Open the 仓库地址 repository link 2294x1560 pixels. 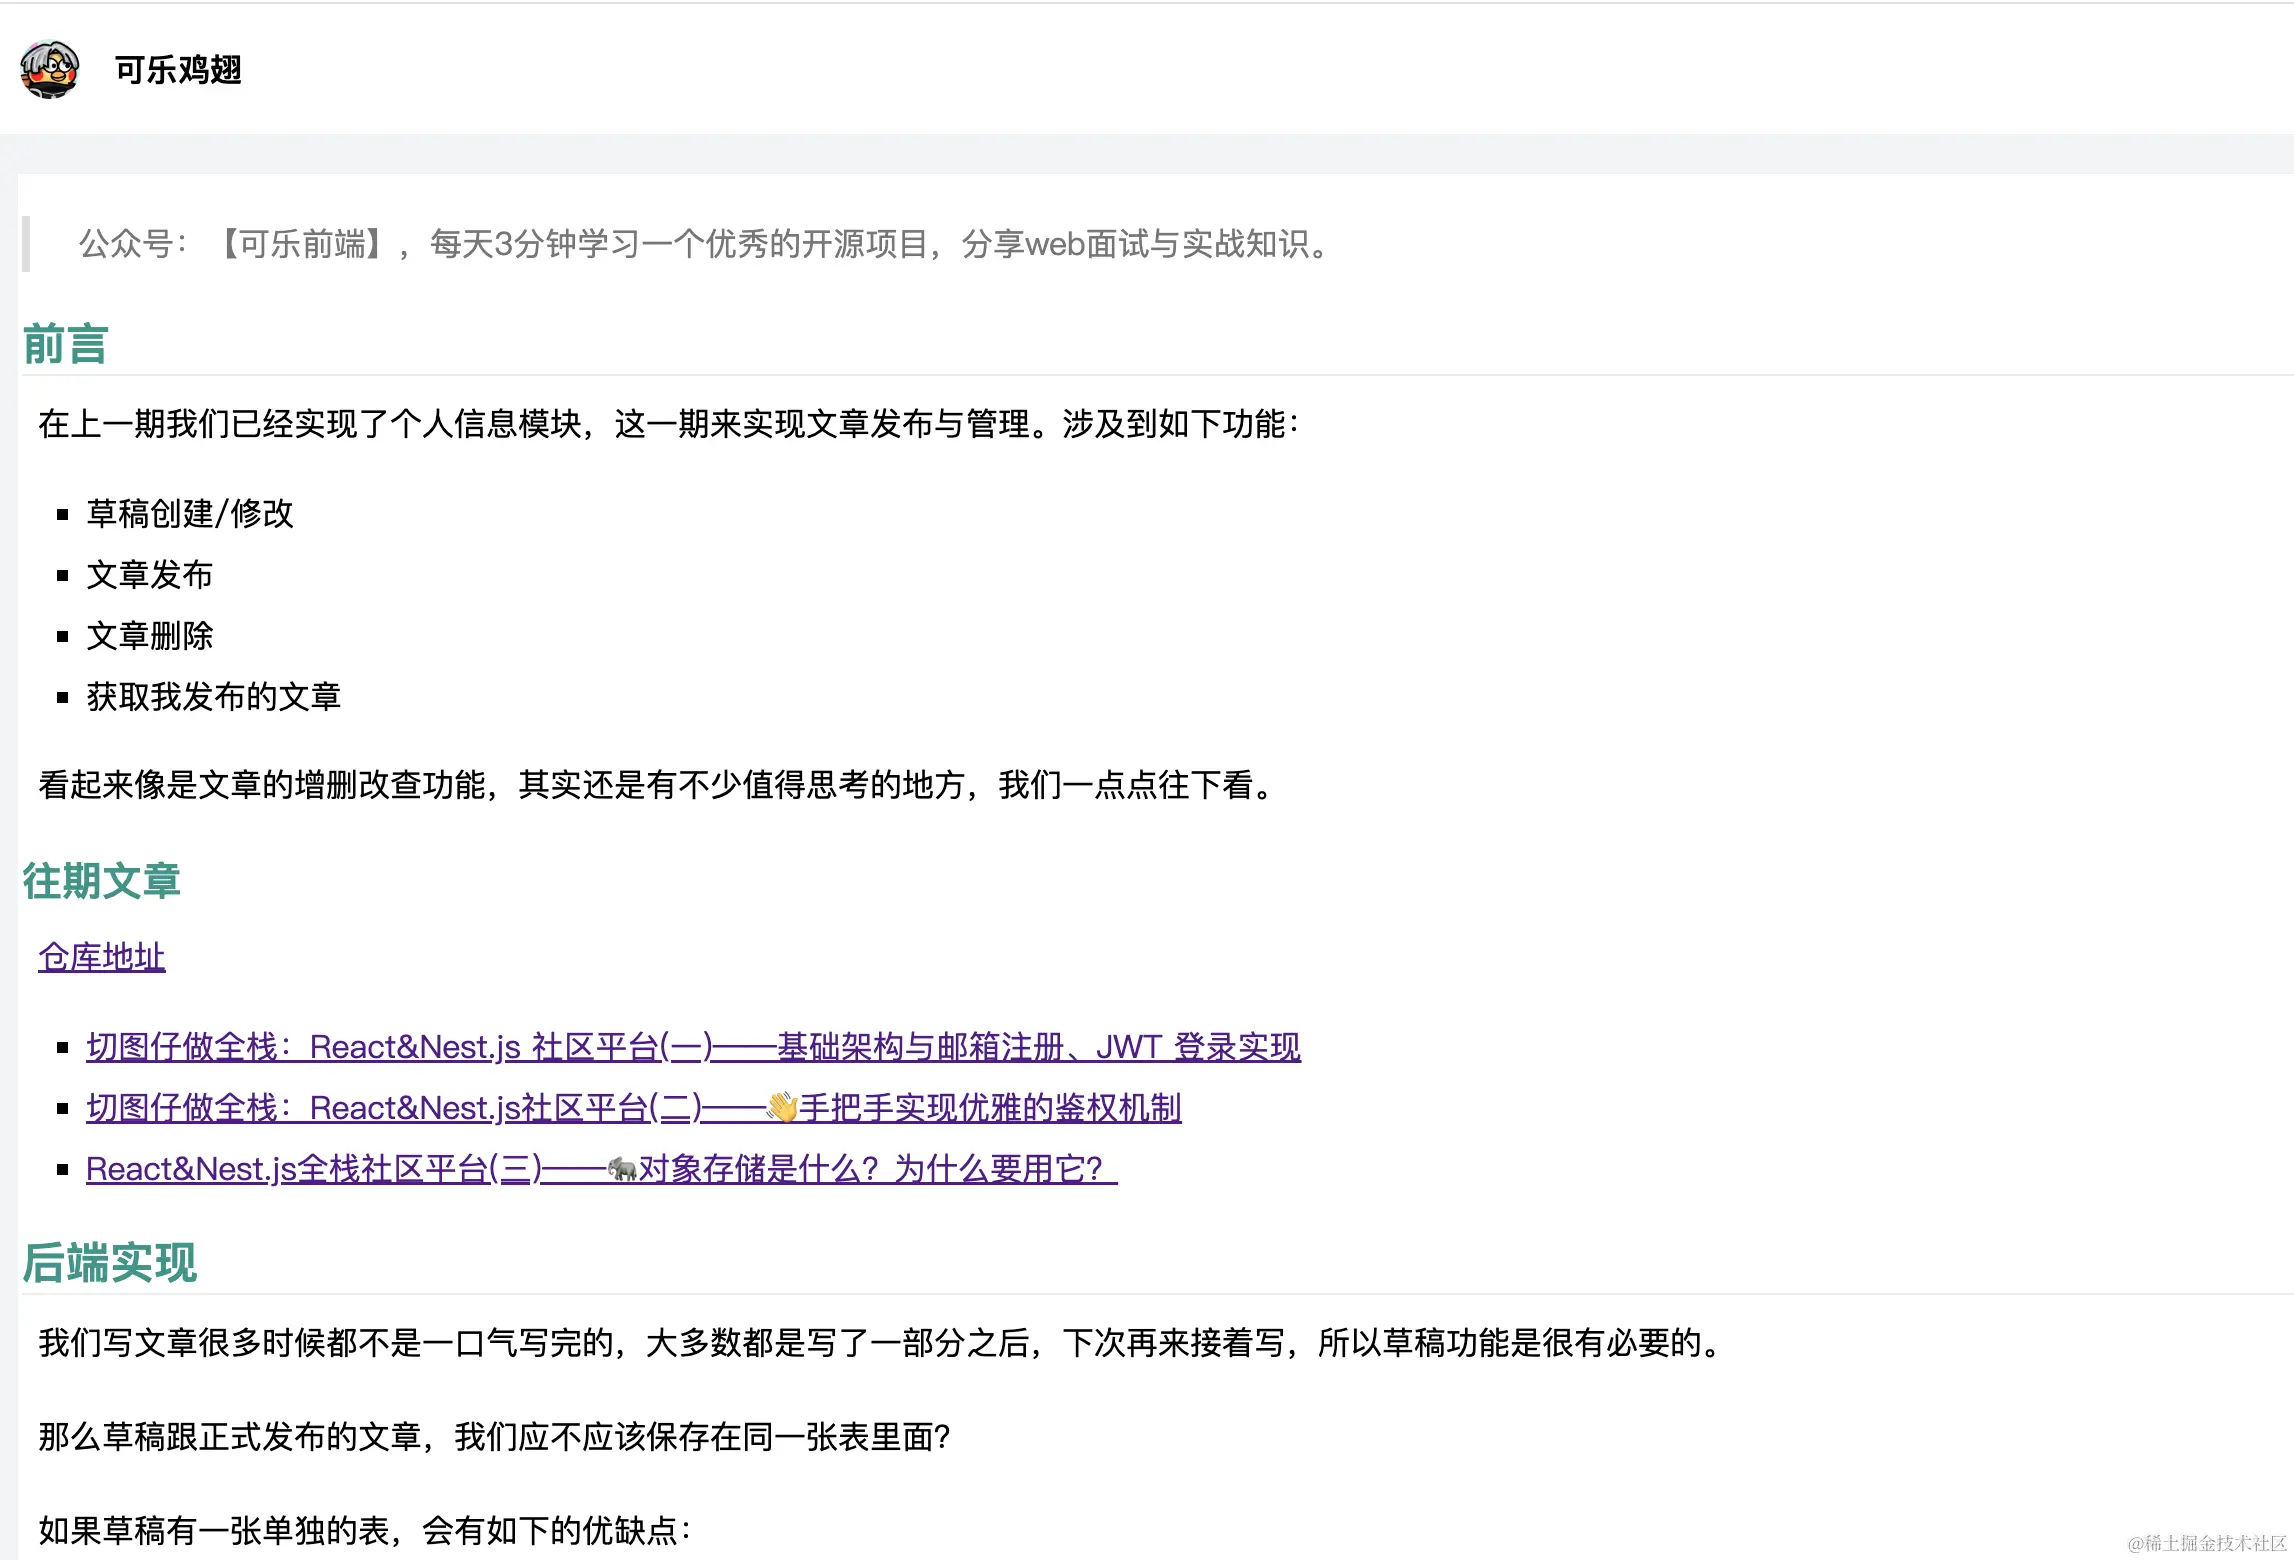[x=101, y=957]
